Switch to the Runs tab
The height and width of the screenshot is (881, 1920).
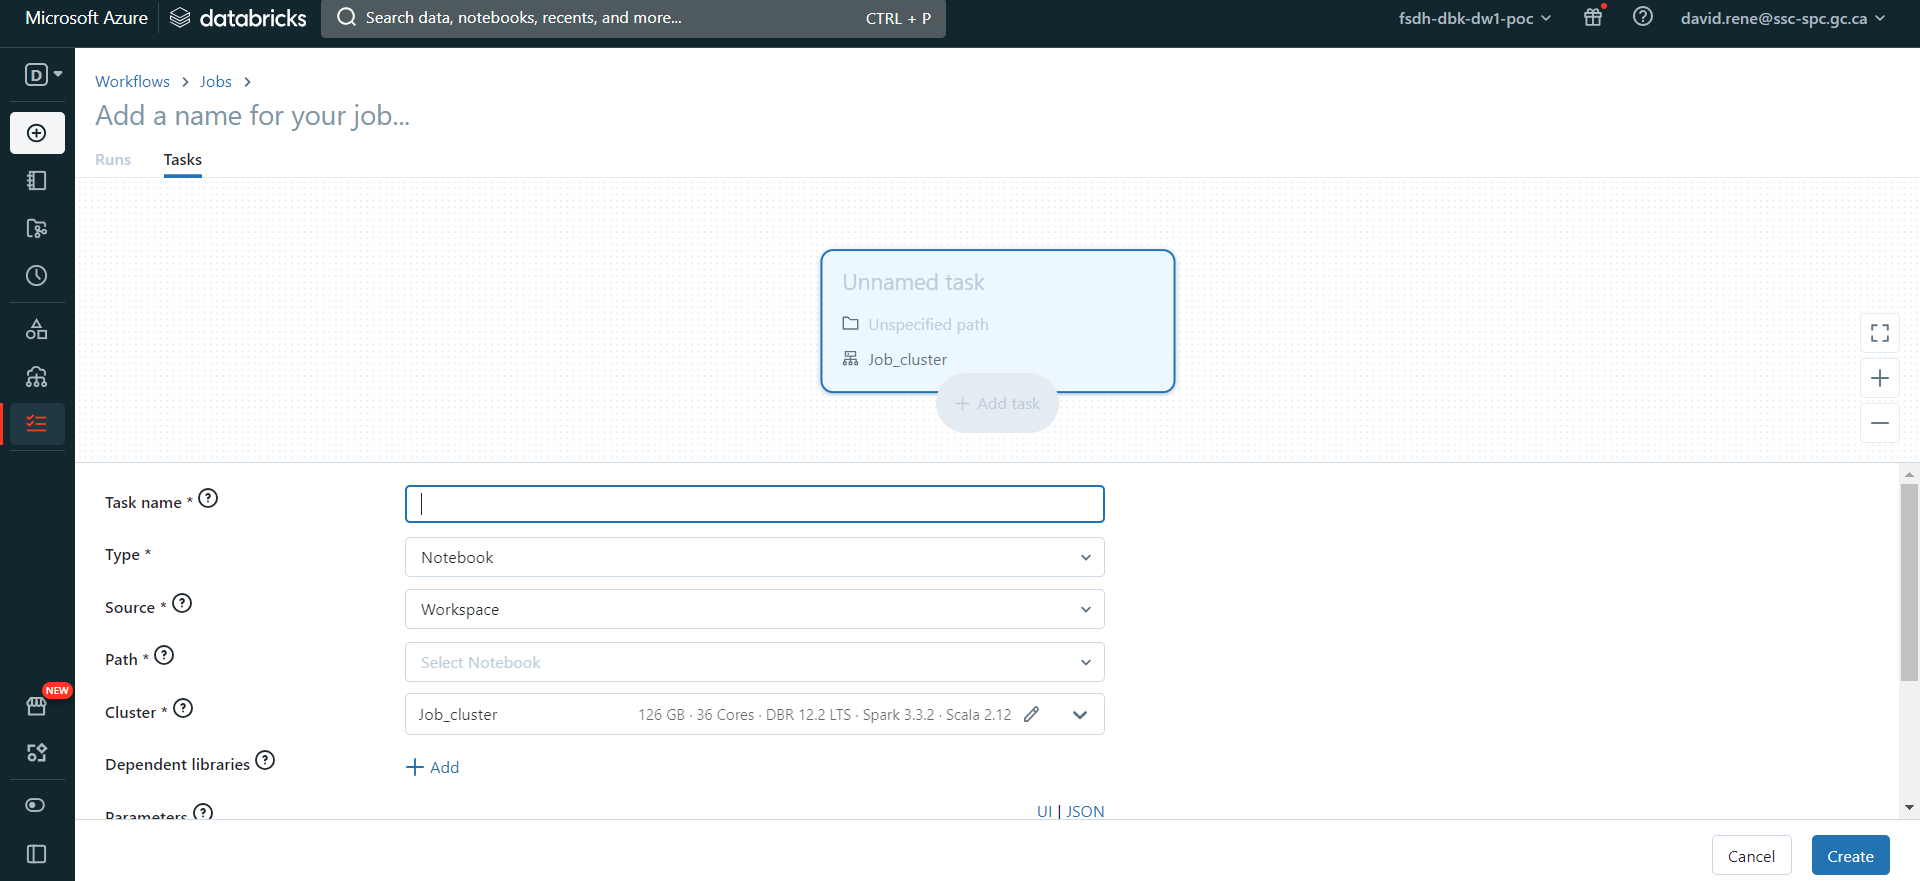tap(113, 160)
